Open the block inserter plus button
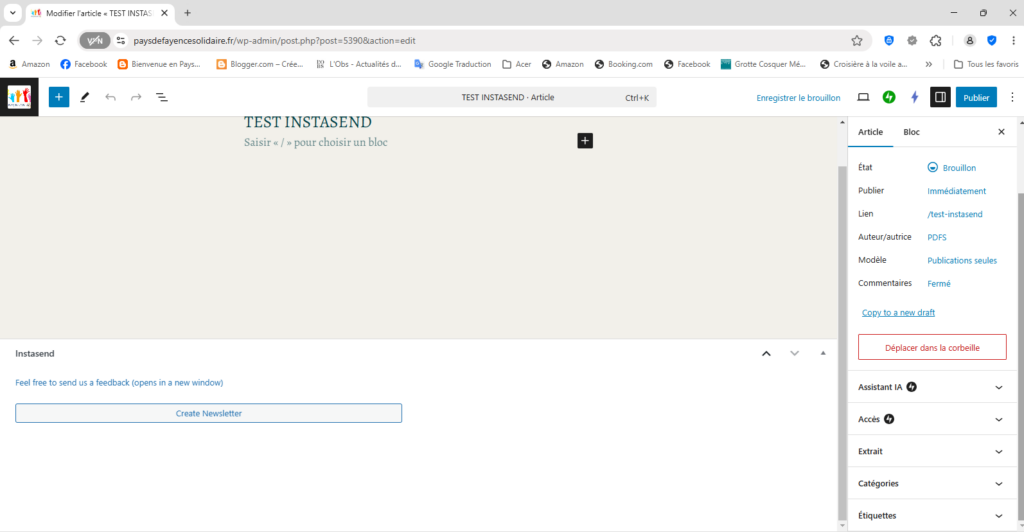 point(59,97)
